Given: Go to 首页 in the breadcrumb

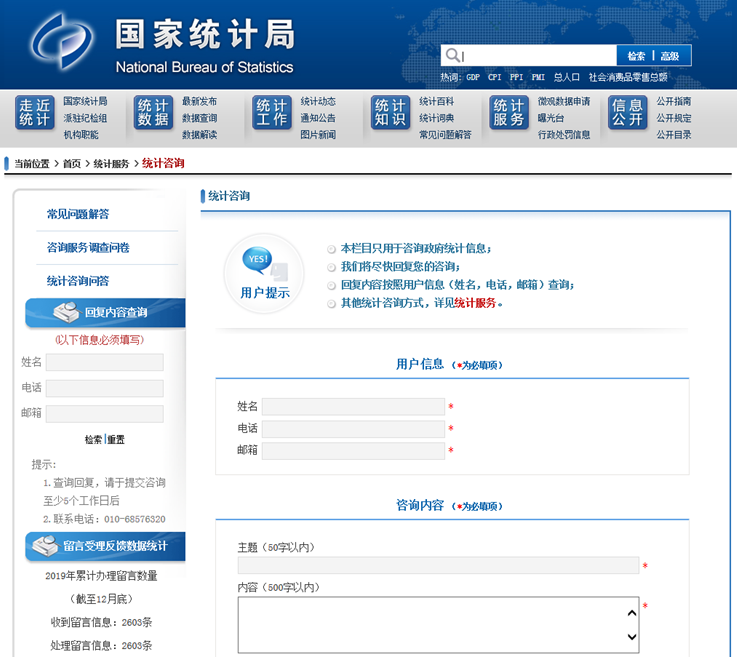Looking at the screenshot, I should click(x=72, y=164).
